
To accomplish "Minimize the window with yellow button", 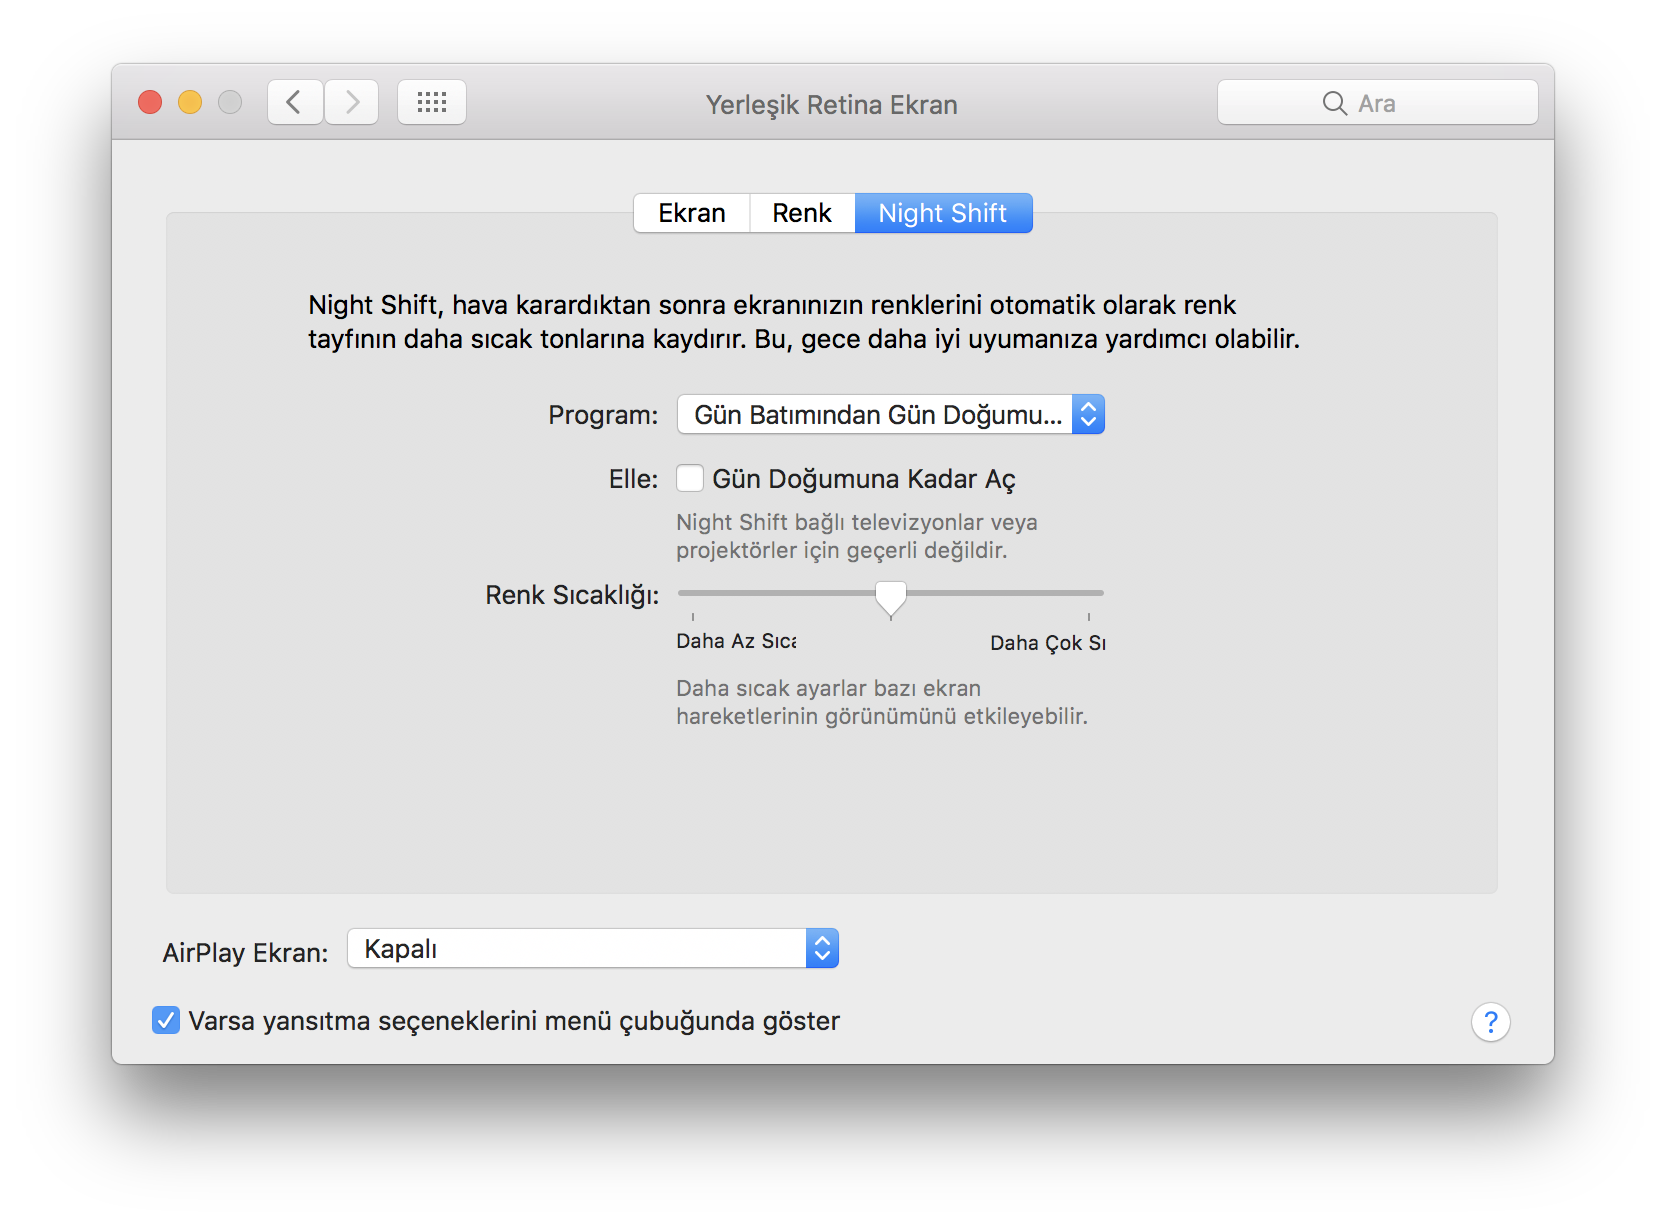I will tap(190, 102).
